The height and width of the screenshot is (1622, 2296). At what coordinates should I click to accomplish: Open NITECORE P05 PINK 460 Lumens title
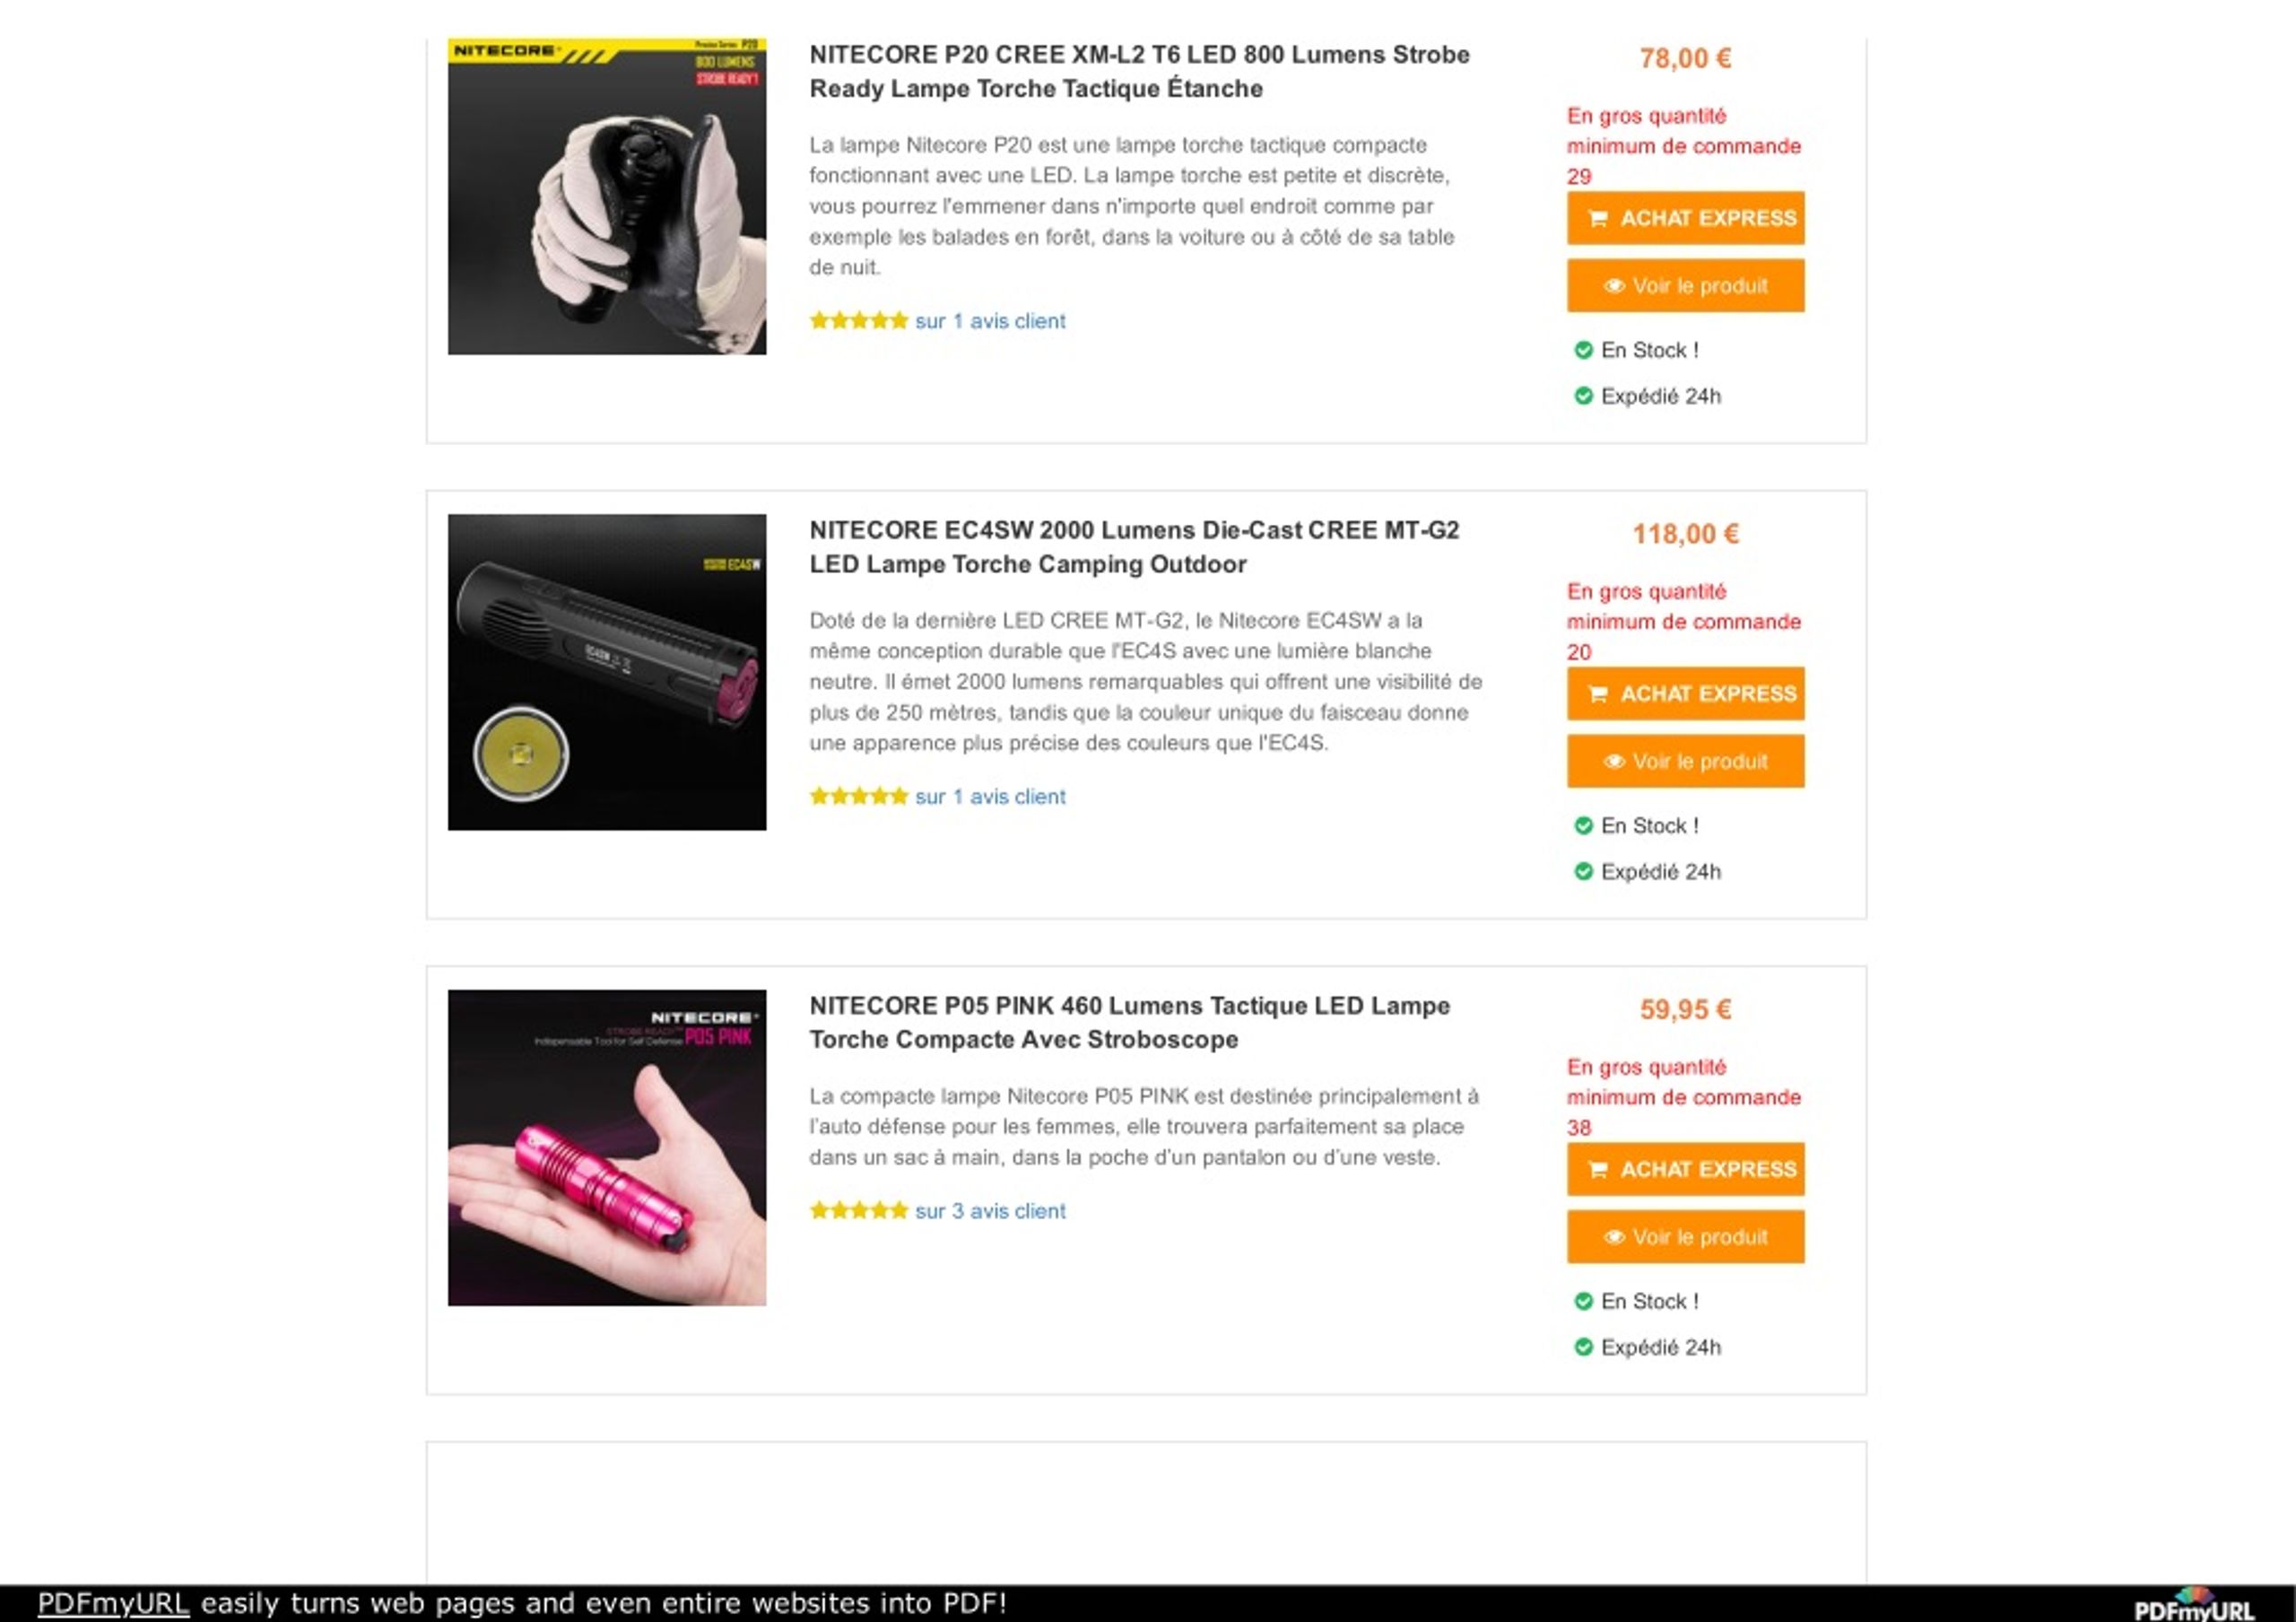[x=1129, y=1023]
